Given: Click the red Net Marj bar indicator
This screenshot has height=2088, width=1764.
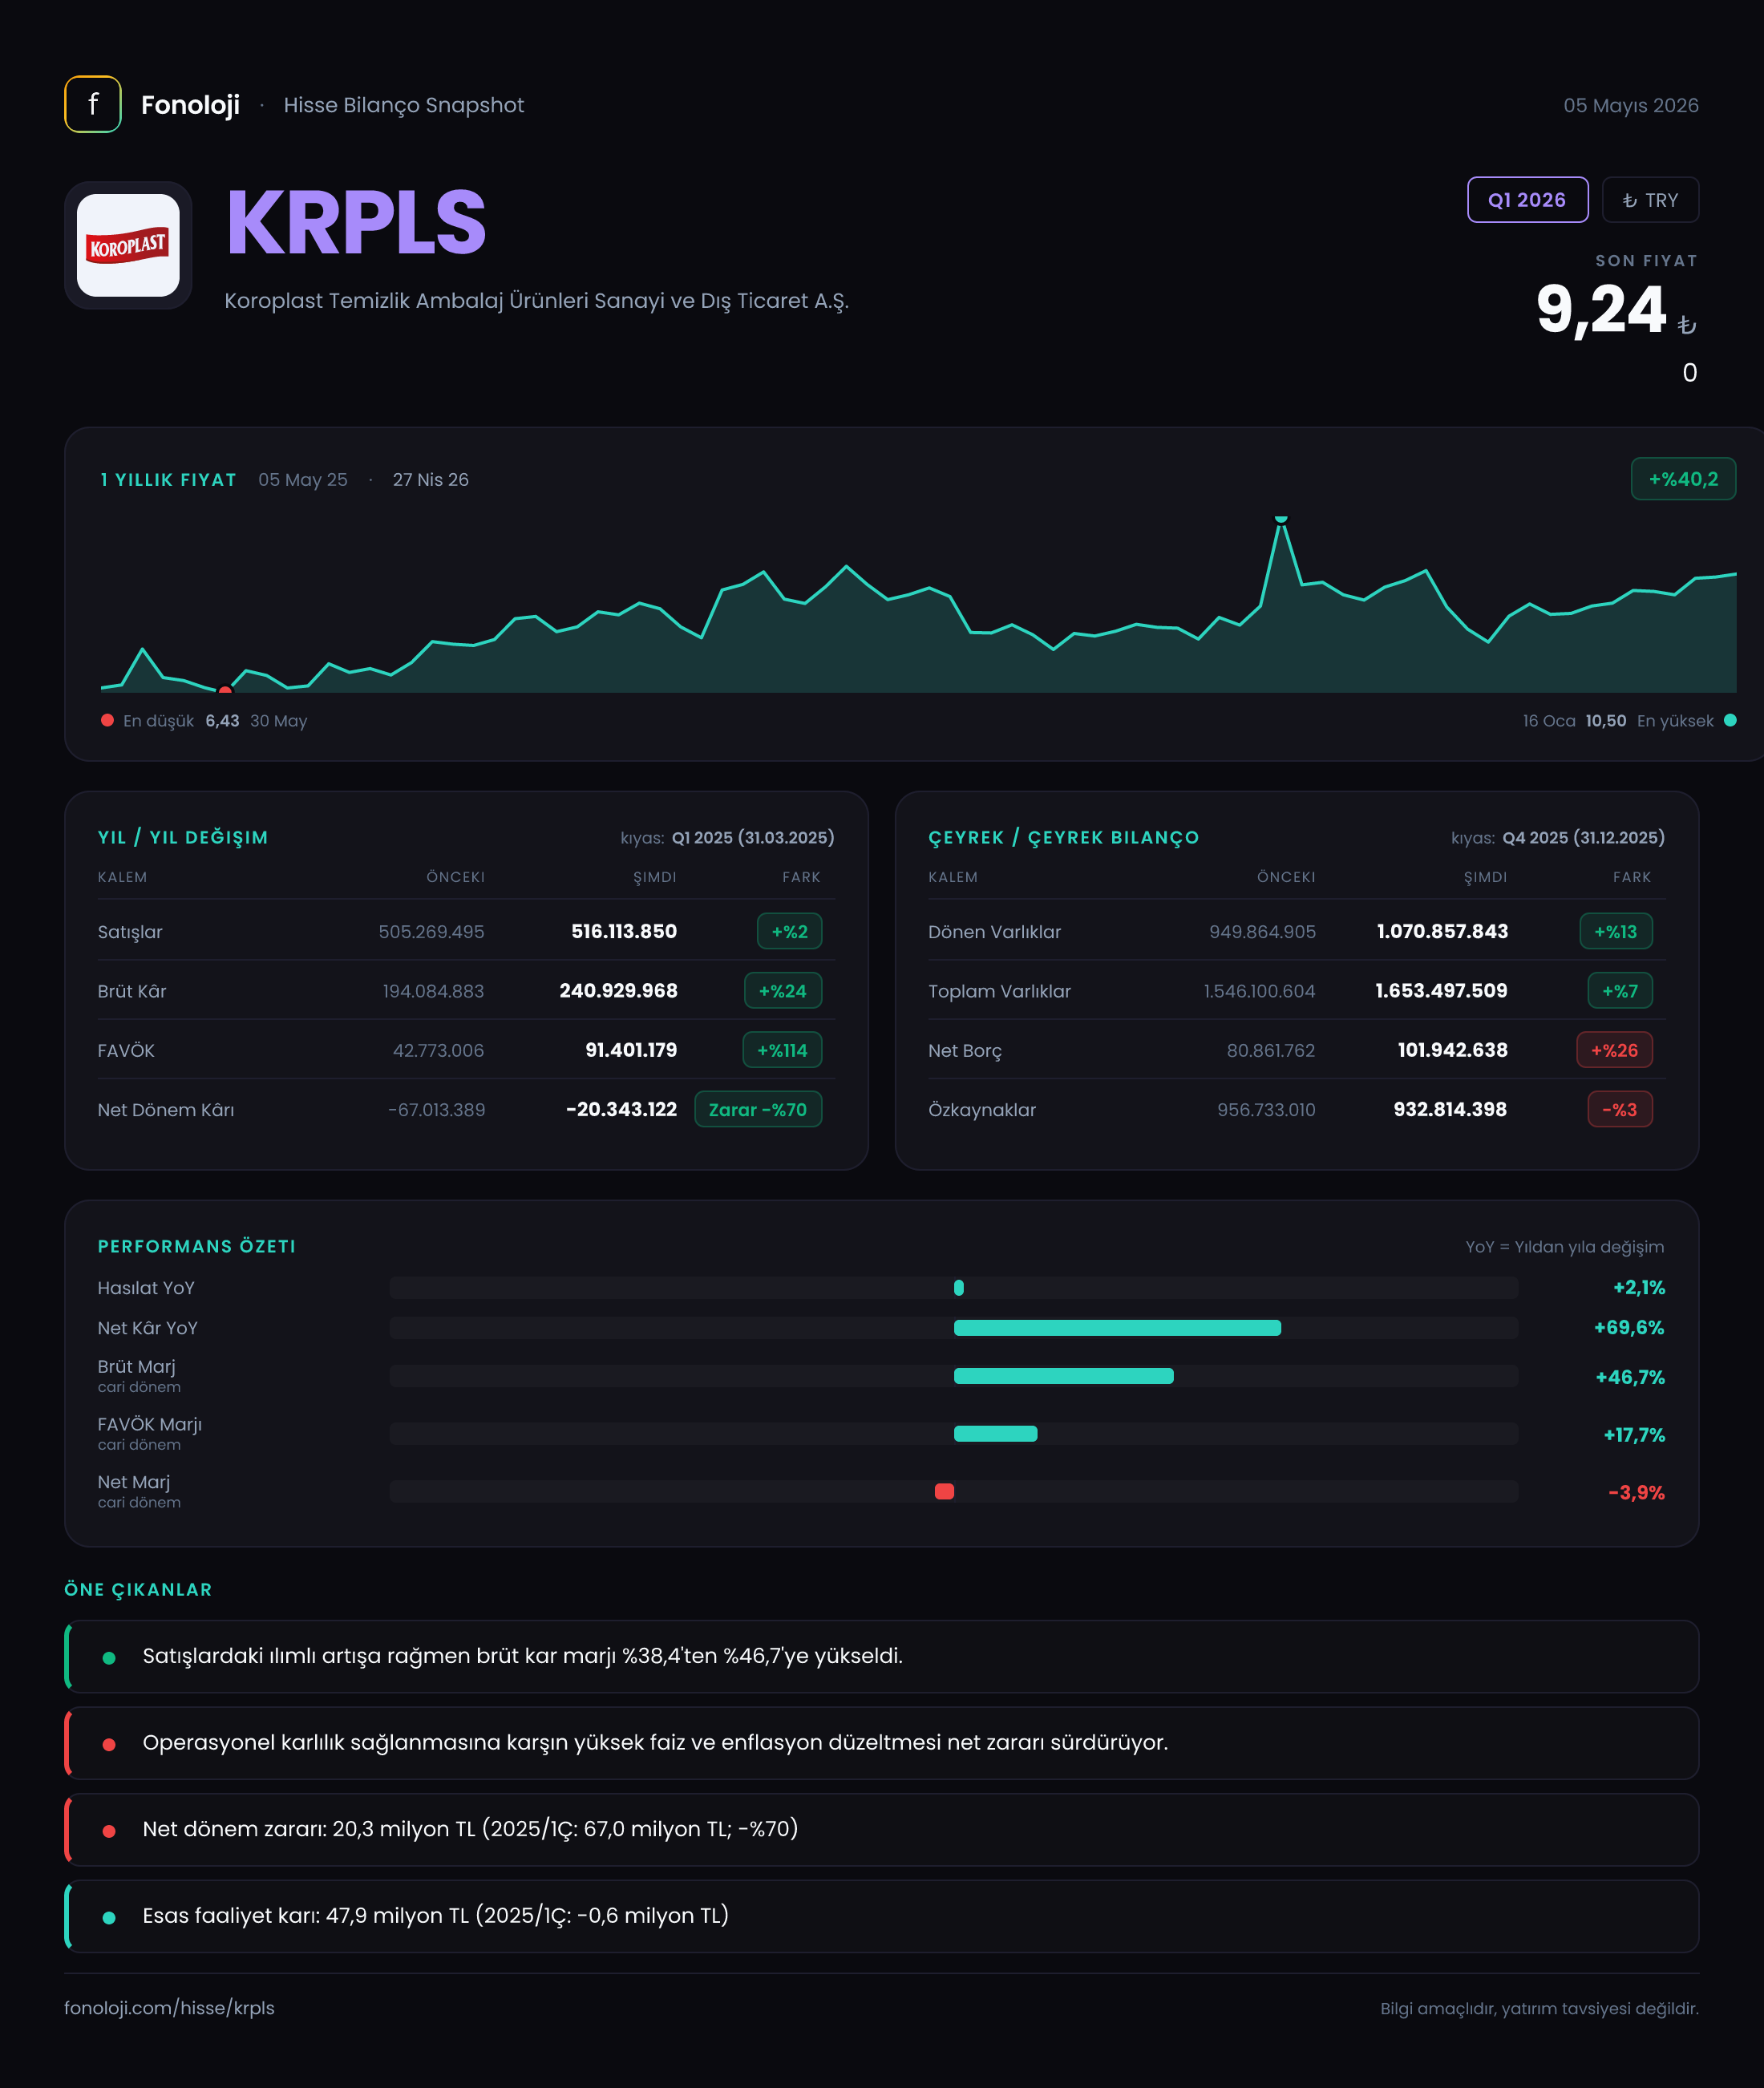Looking at the screenshot, I should 944,1491.
